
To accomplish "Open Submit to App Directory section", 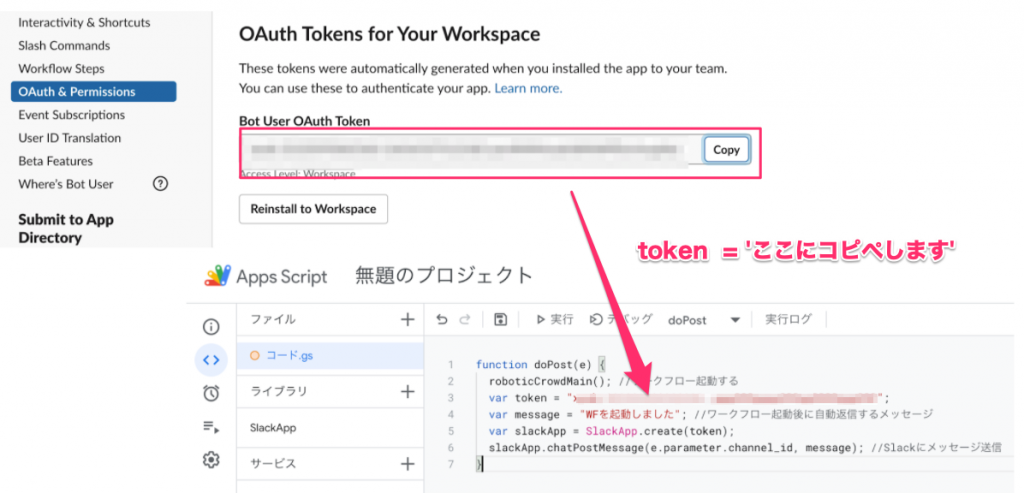I will pos(66,229).
